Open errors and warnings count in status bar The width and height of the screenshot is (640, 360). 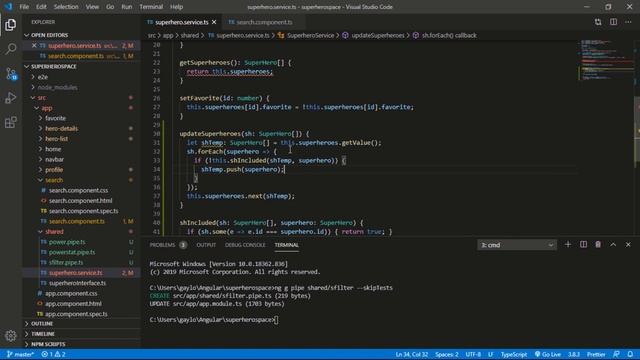point(53,354)
